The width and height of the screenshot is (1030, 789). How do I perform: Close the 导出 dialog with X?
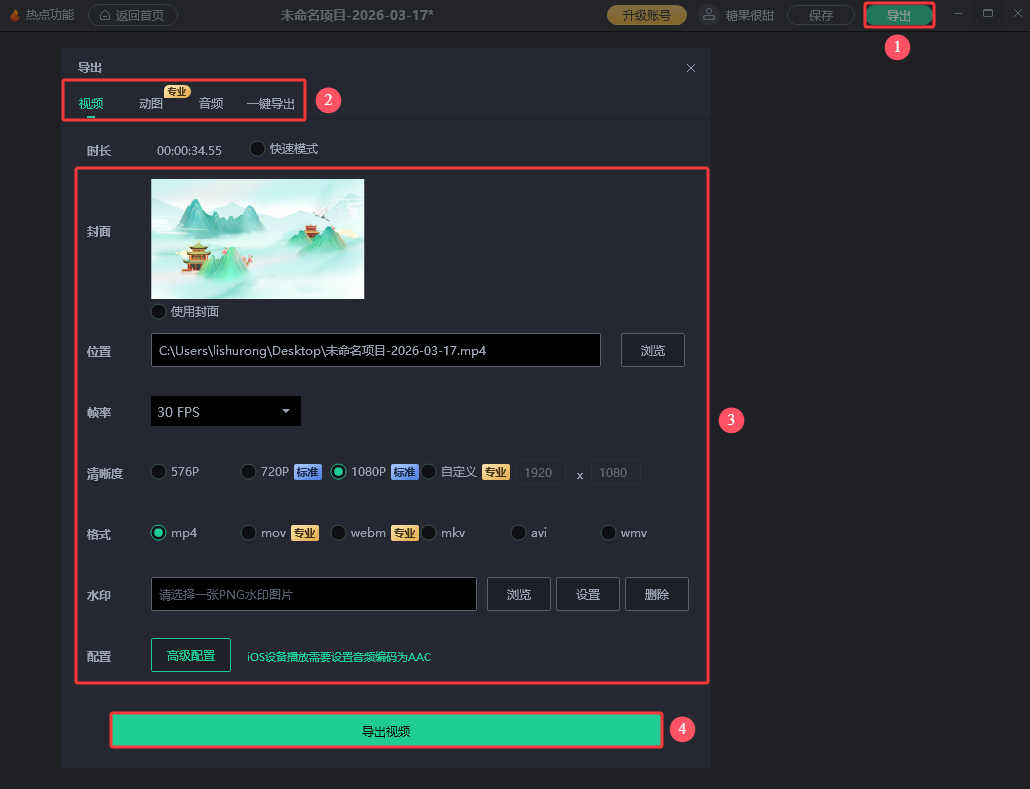click(690, 68)
